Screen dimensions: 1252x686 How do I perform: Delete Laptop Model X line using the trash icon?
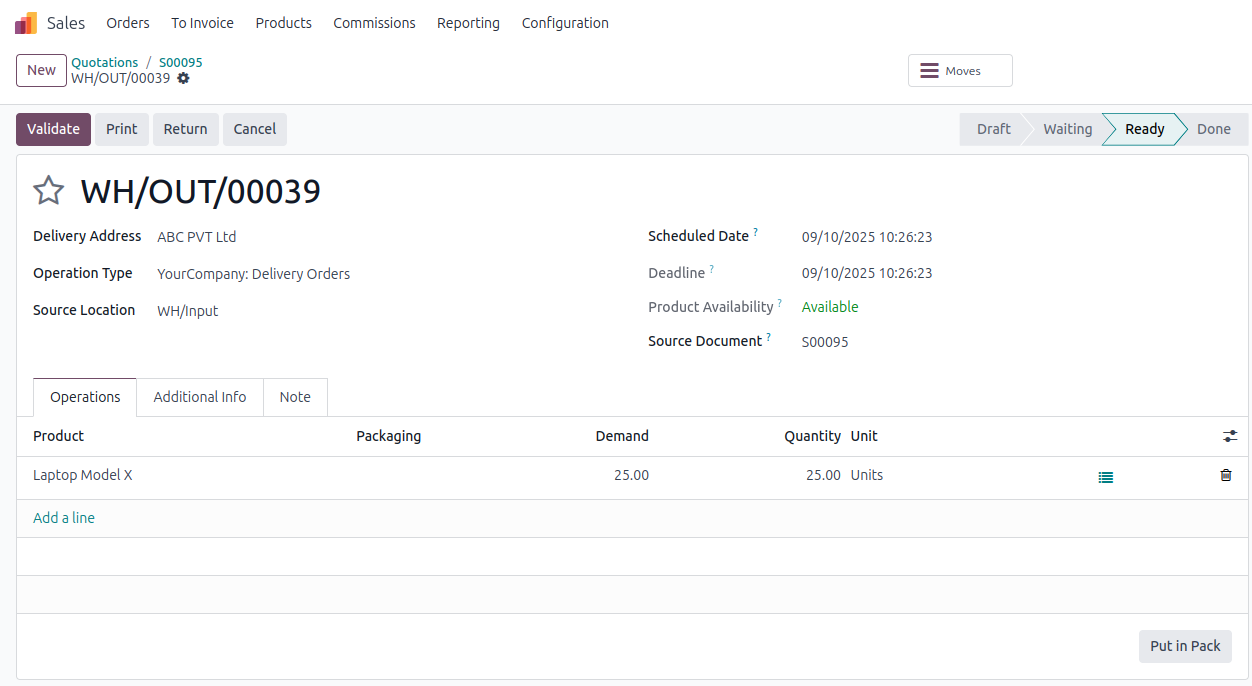(1225, 475)
